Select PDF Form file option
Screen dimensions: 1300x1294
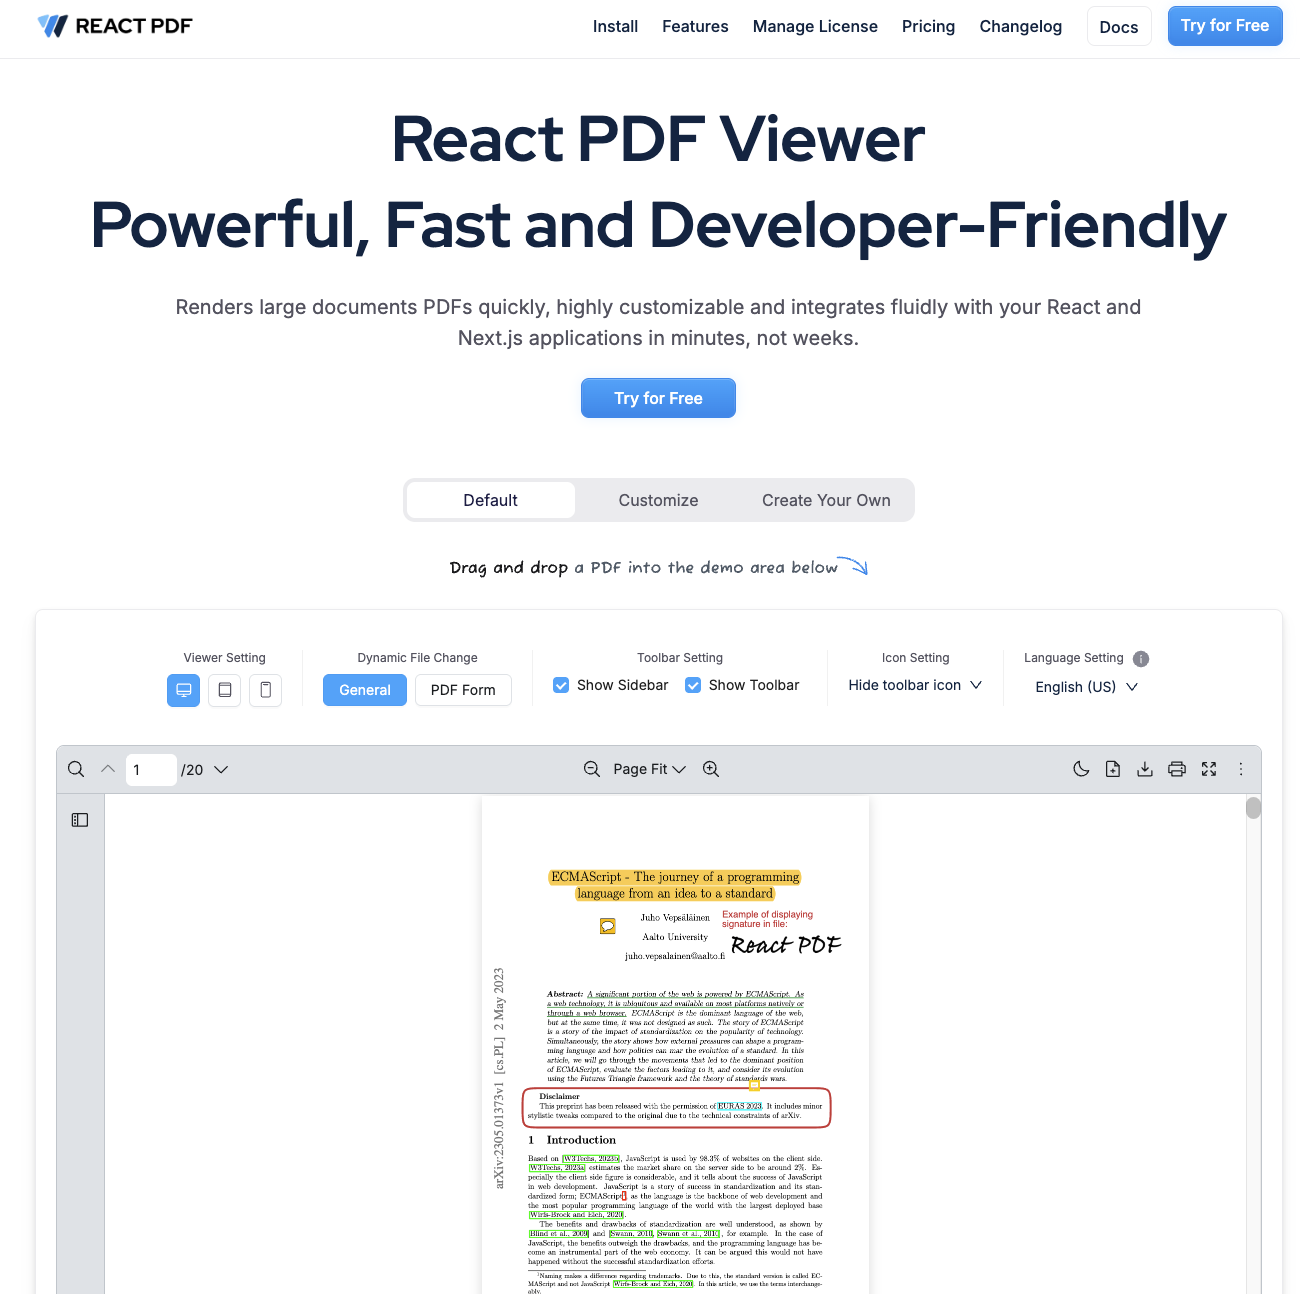click(463, 690)
